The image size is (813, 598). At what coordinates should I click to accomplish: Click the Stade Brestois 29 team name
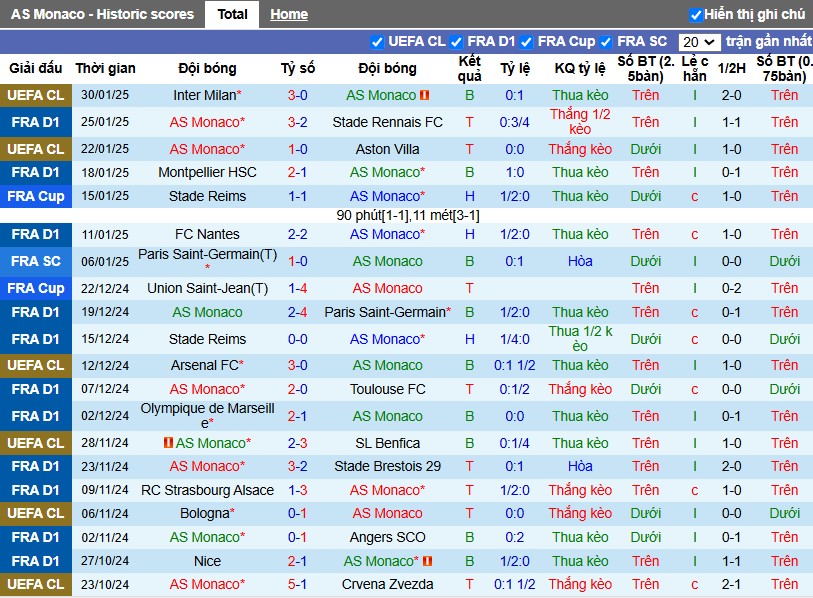pyautogui.click(x=387, y=466)
